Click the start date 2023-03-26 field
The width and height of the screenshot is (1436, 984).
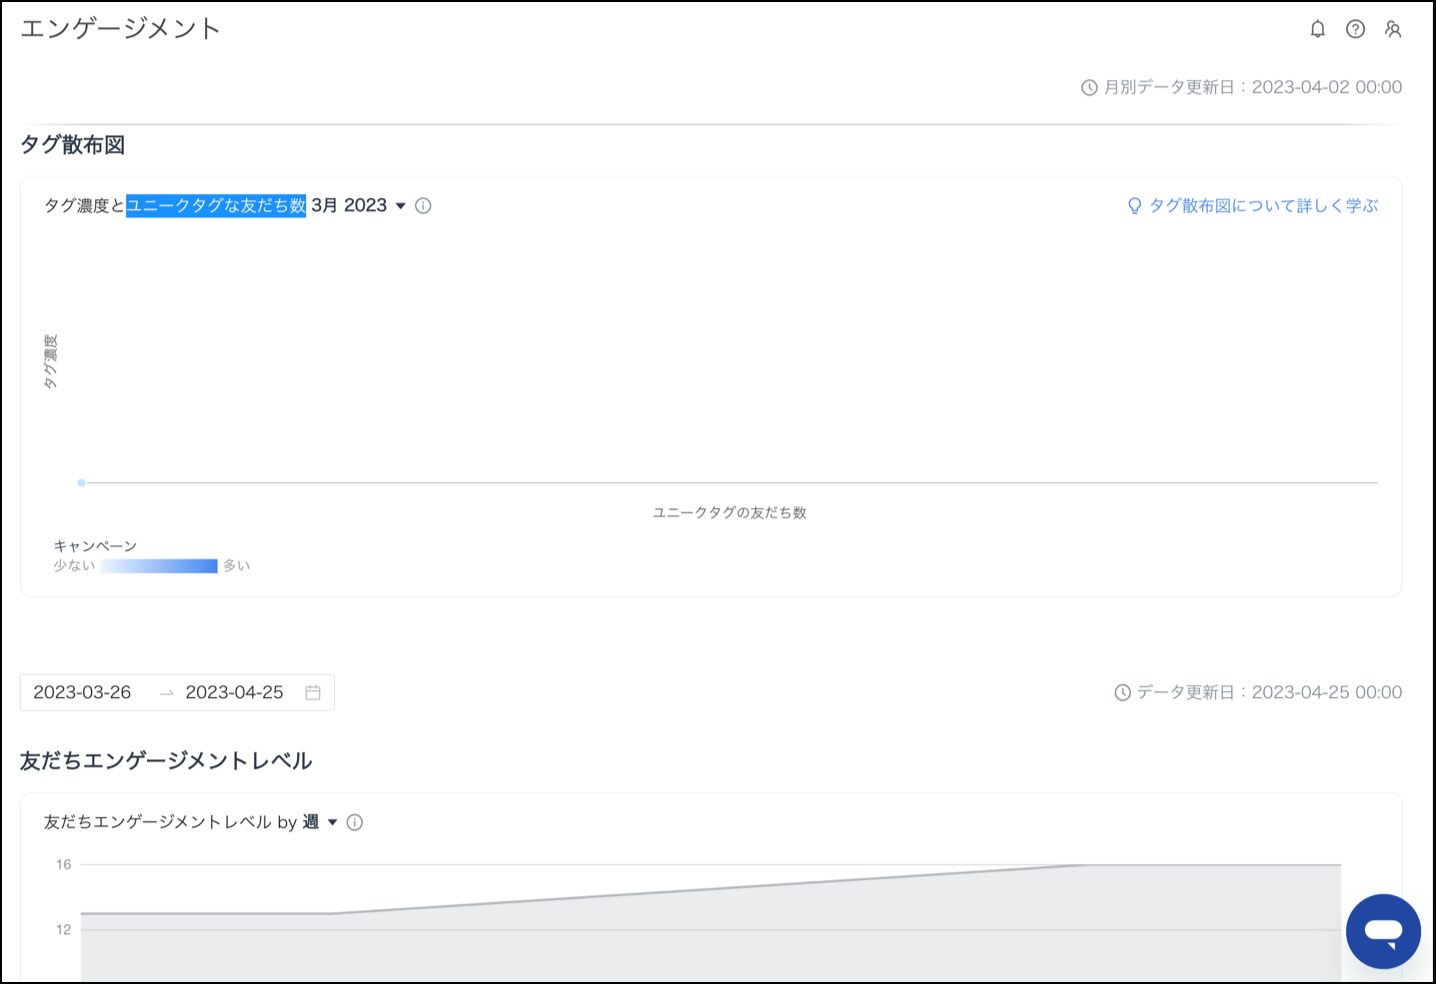[x=82, y=692]
